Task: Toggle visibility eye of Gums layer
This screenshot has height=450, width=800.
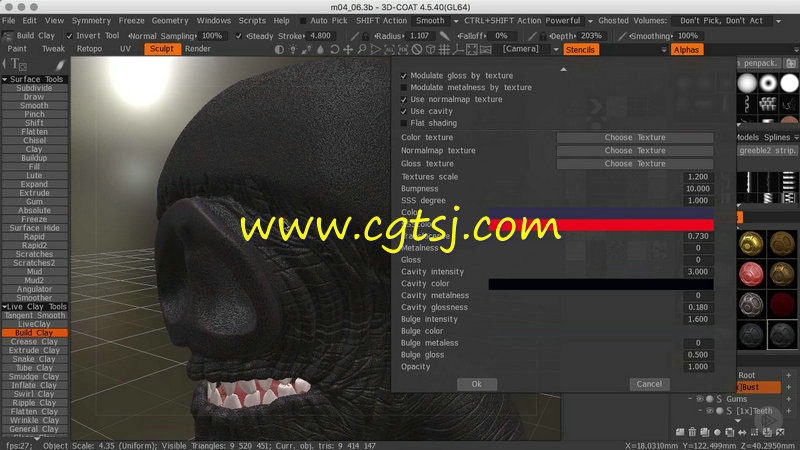Action: (699, 399)
